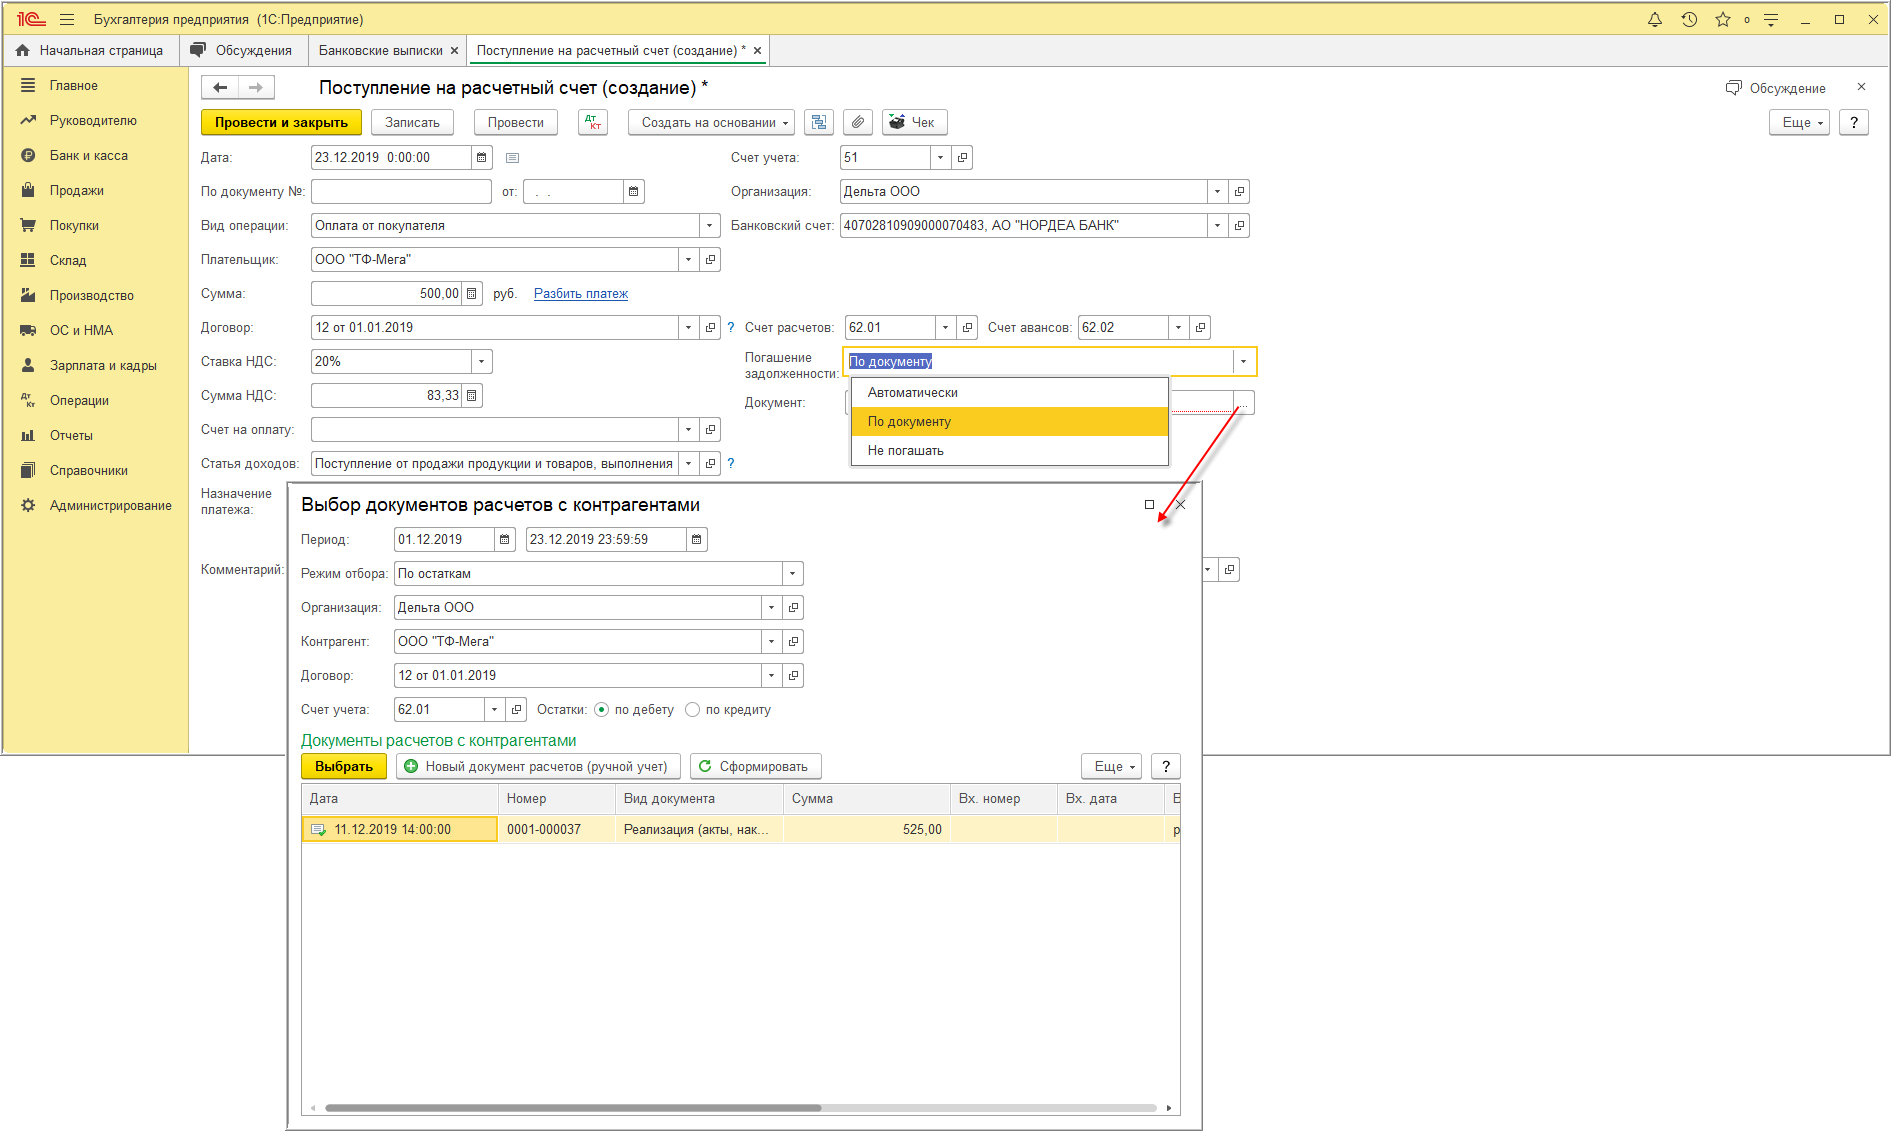
Task: Choose 'Не погашать' from the dropdown list
Action: [906, 450]
